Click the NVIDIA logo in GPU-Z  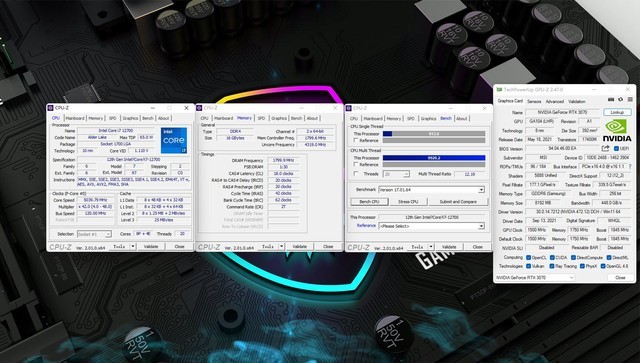click(x=617, y=130)
